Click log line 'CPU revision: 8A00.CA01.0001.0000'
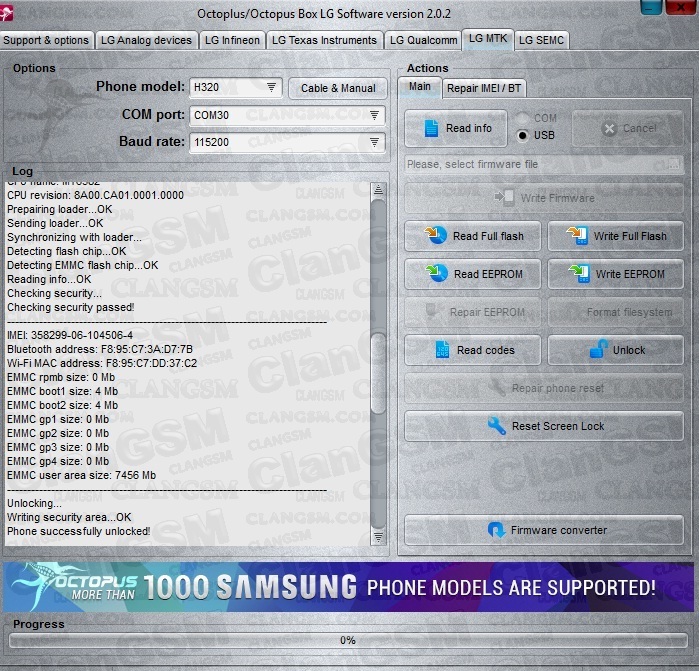The image size is (699, 671). pyautogui.click(x=95, y=195)
